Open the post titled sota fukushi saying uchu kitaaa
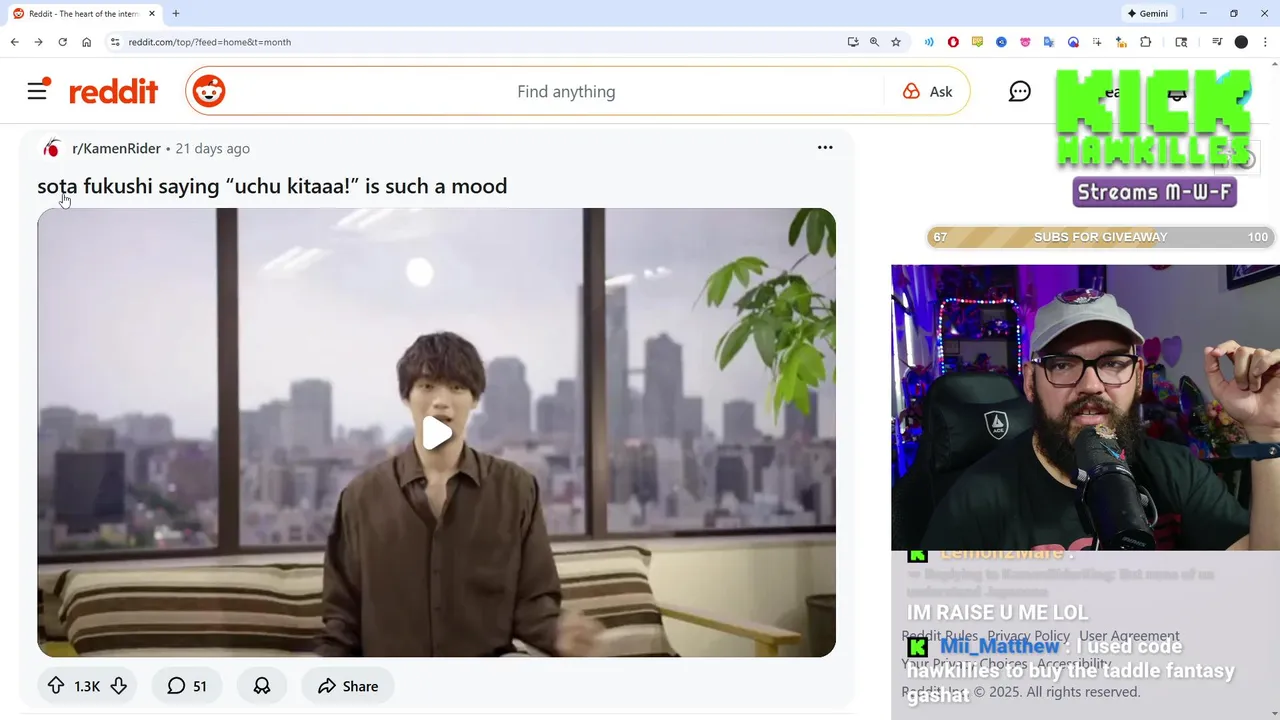This screenshot has height=720, width=1280. [272, 186]
